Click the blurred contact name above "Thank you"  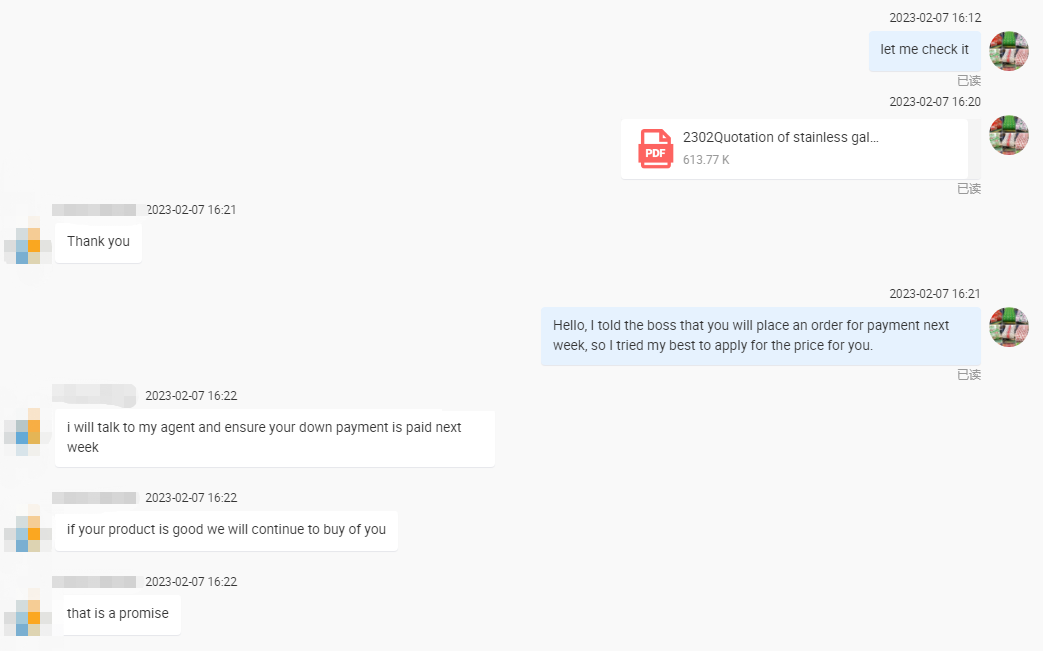tap(94, 210)
